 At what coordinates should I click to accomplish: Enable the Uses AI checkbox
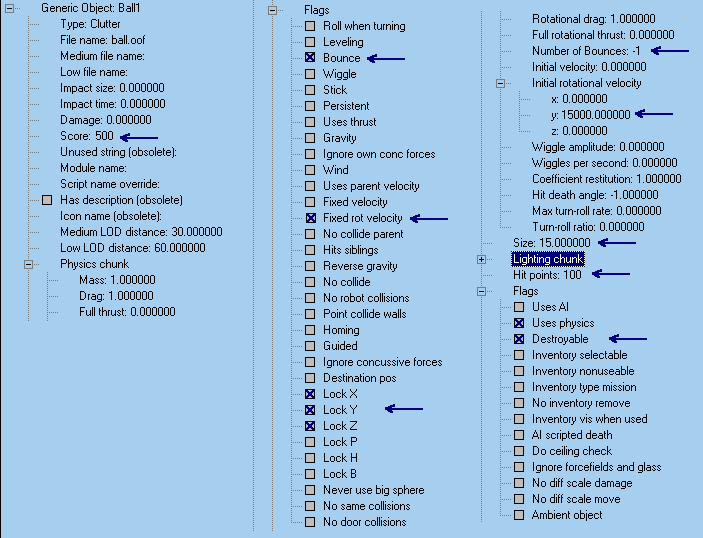(519, 307)
